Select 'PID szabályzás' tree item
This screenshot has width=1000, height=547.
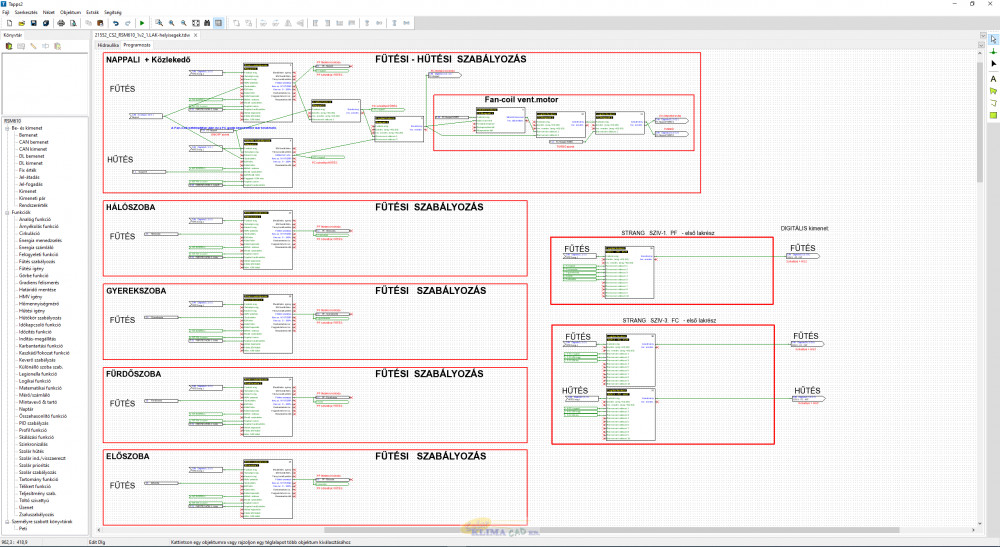(x=33, y=423)
